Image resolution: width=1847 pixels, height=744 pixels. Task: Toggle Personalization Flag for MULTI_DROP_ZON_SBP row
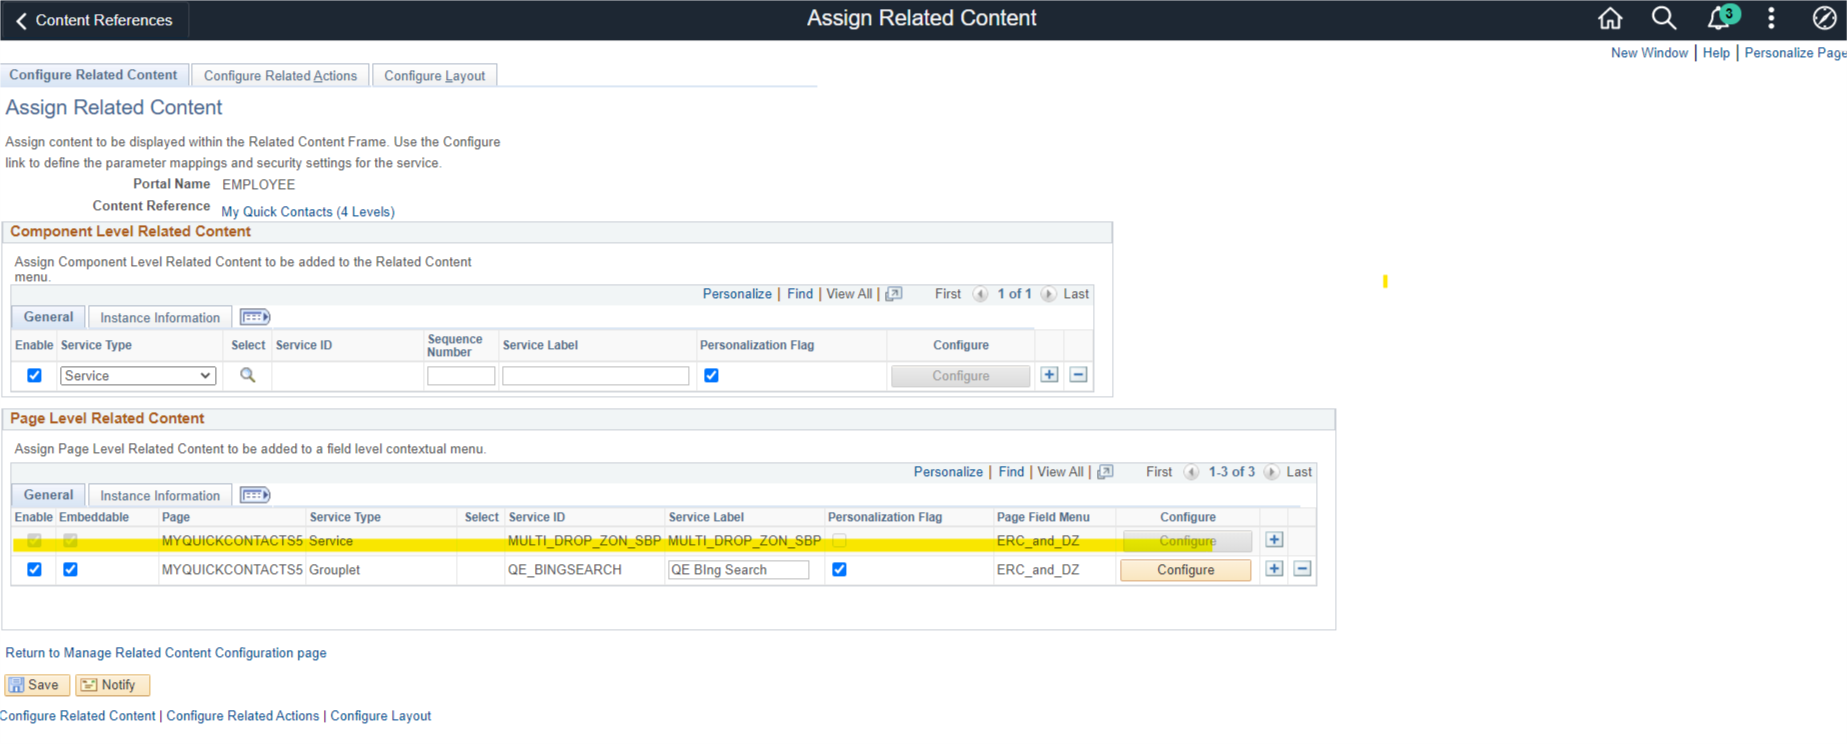pos(839,541)
